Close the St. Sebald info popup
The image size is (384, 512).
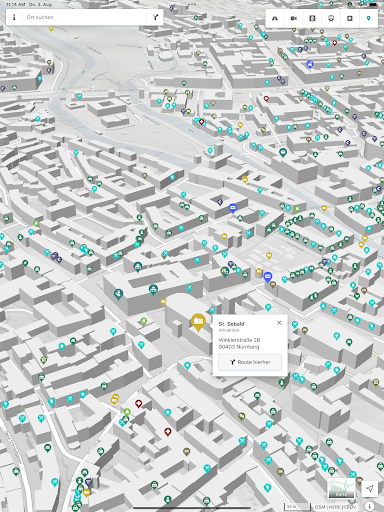coord(279,323)
